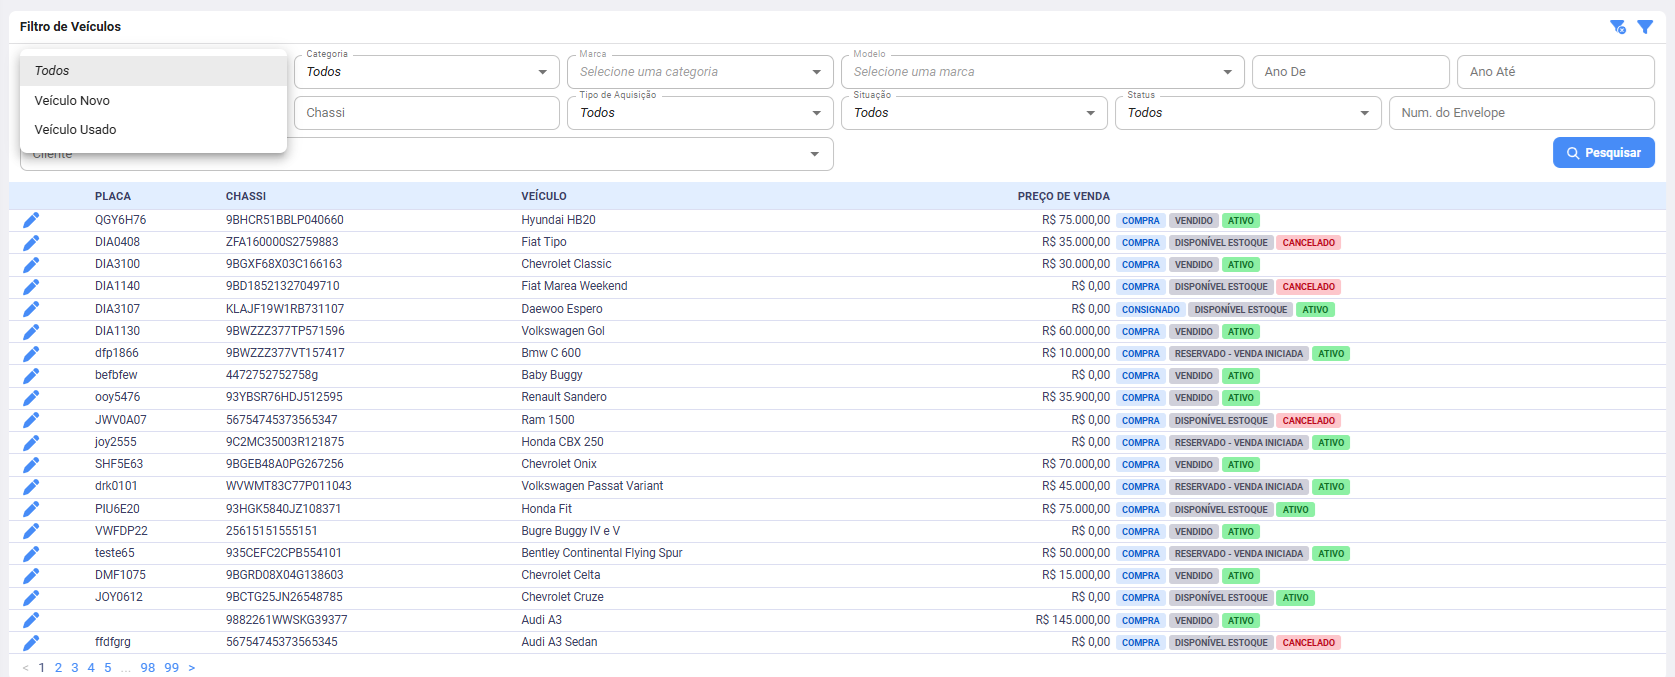Click pencil icon for Honda CBX 250
The height and width of the screenshot is (677, 1675).
tap(31, 442)
